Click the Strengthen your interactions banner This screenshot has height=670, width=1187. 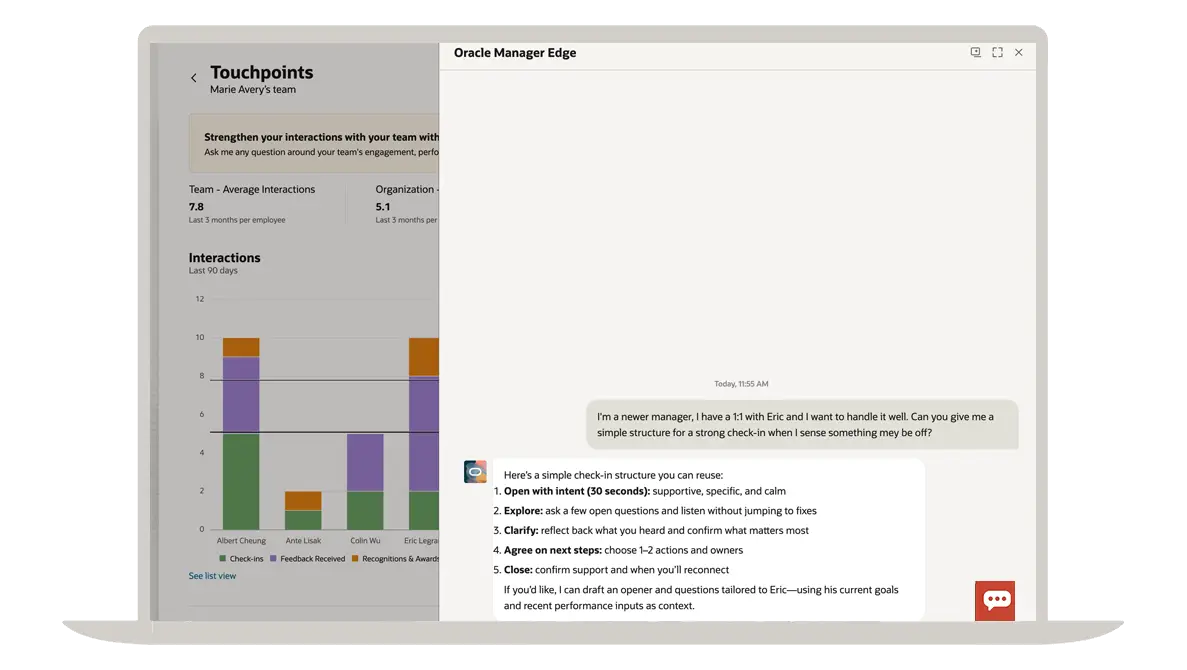tap(314, 144)
